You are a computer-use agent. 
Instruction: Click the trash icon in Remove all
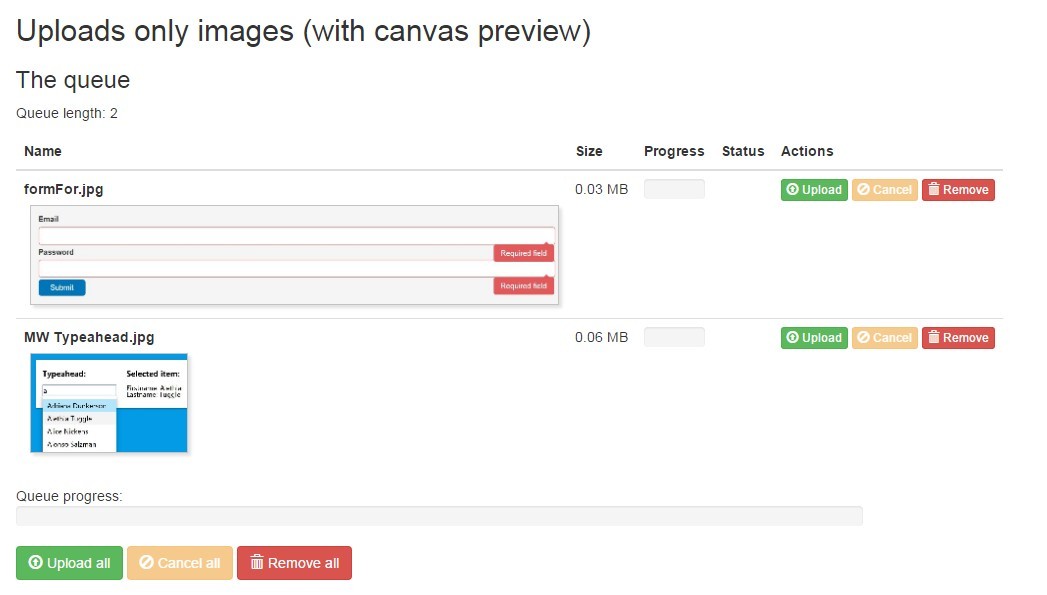[257, 563]
